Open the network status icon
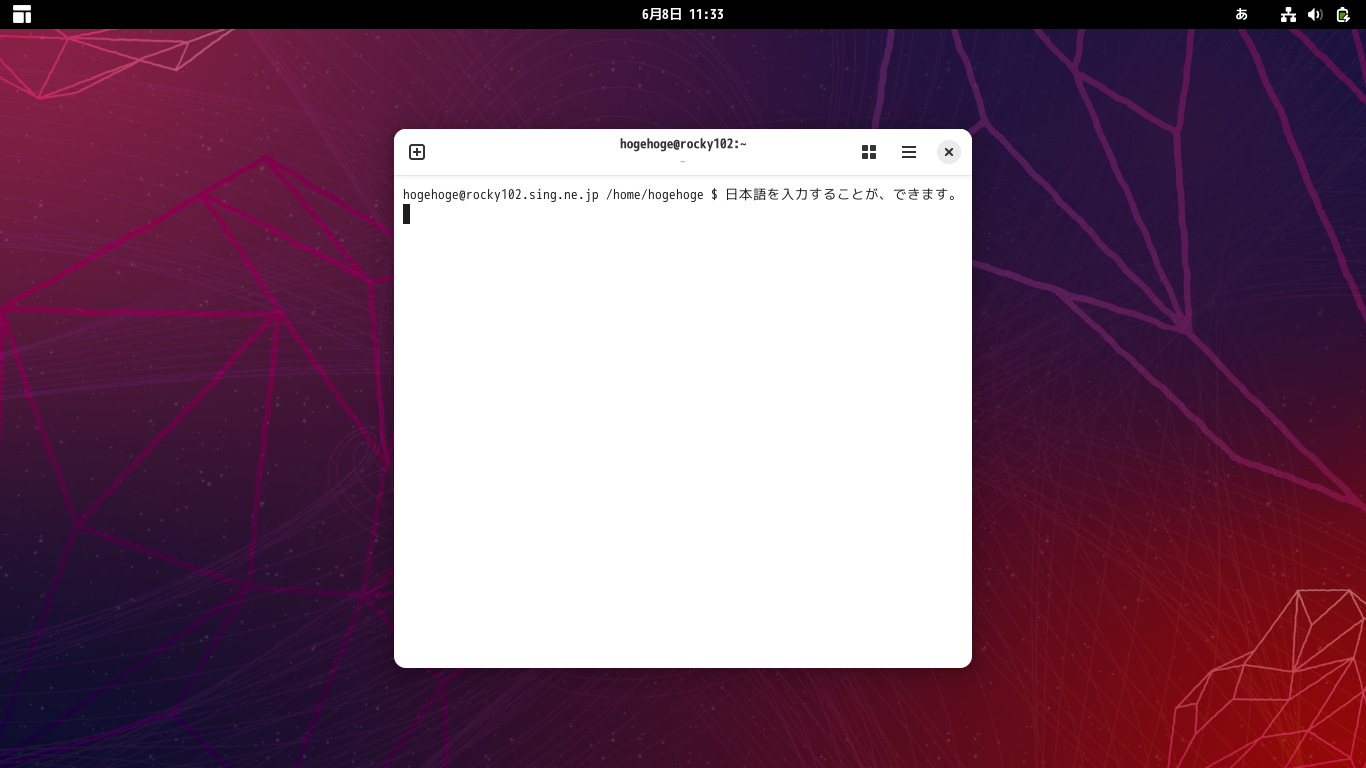Viewport: 1366px width, 768px height. [x=1288, y=14]
